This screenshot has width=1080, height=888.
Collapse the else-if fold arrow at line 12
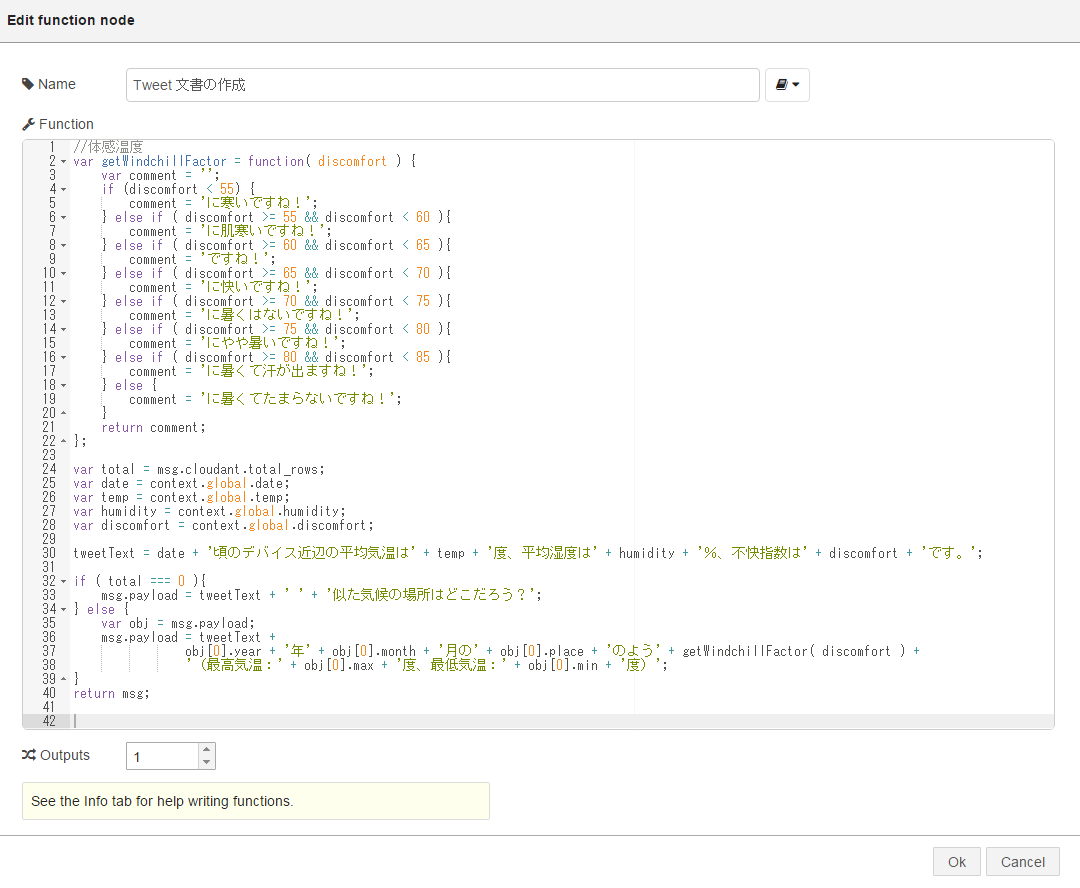(x=63, y=301)
